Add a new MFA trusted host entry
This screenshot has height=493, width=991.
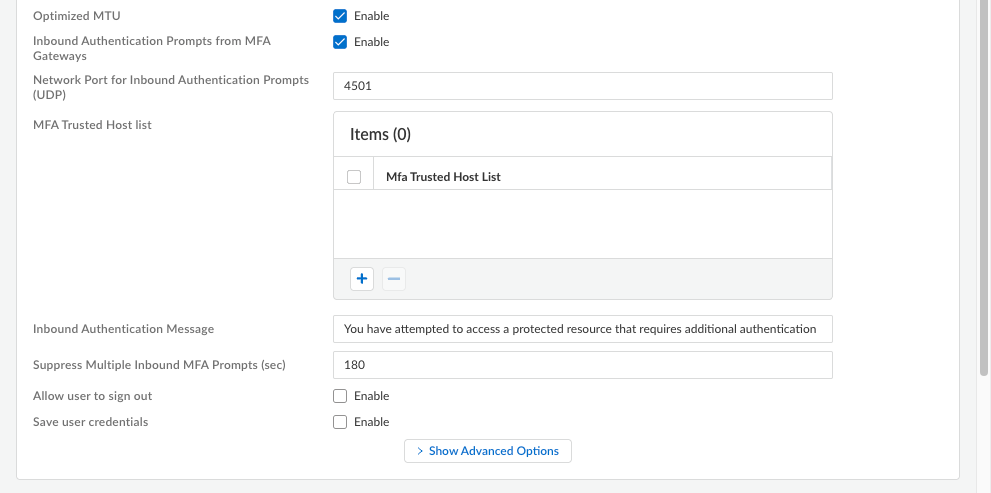(x=362, y=279)
